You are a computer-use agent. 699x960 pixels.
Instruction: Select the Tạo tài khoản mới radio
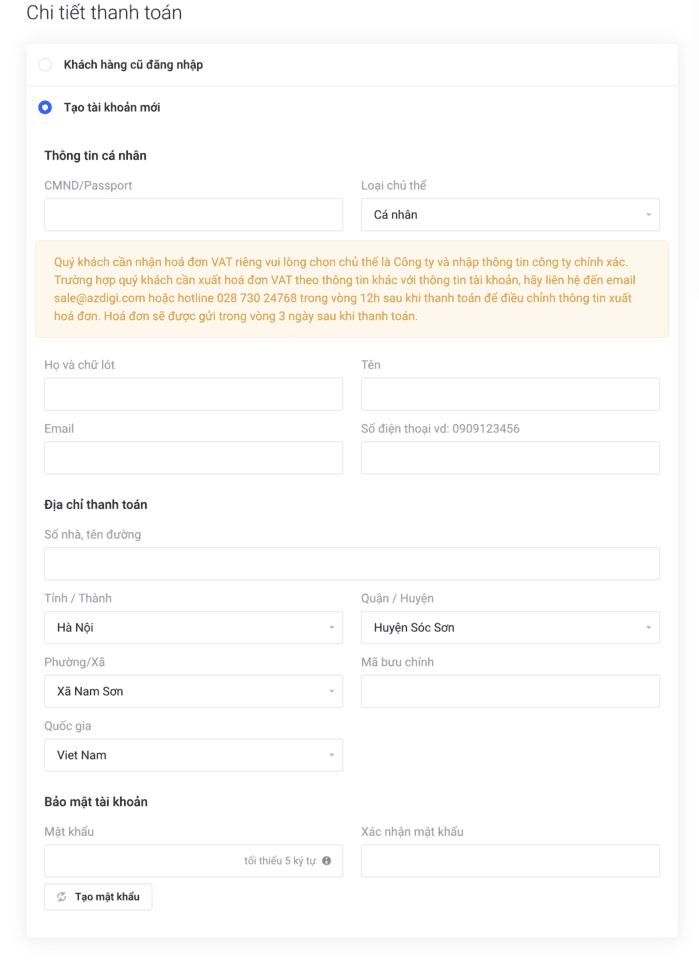(x=45, y=107)
